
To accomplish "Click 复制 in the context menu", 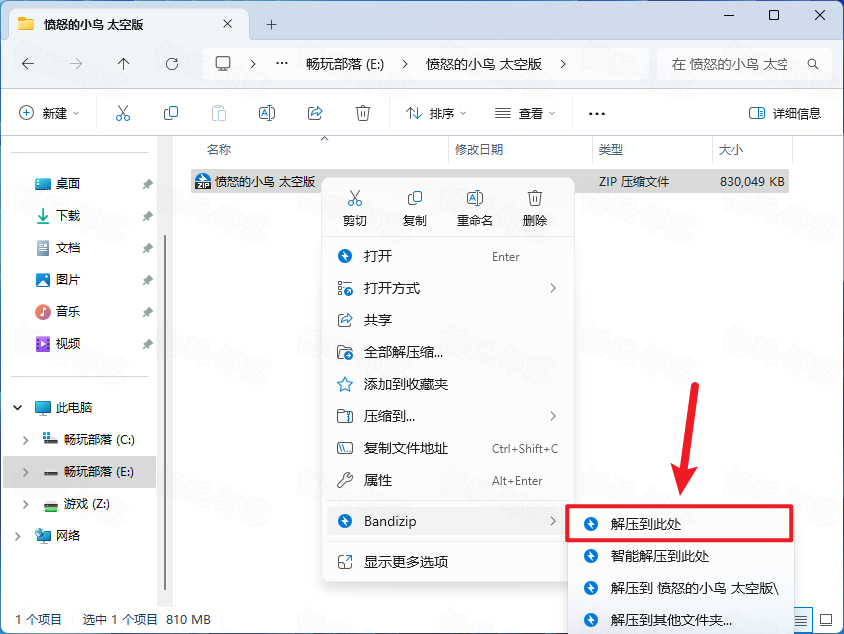I will 414,208.
